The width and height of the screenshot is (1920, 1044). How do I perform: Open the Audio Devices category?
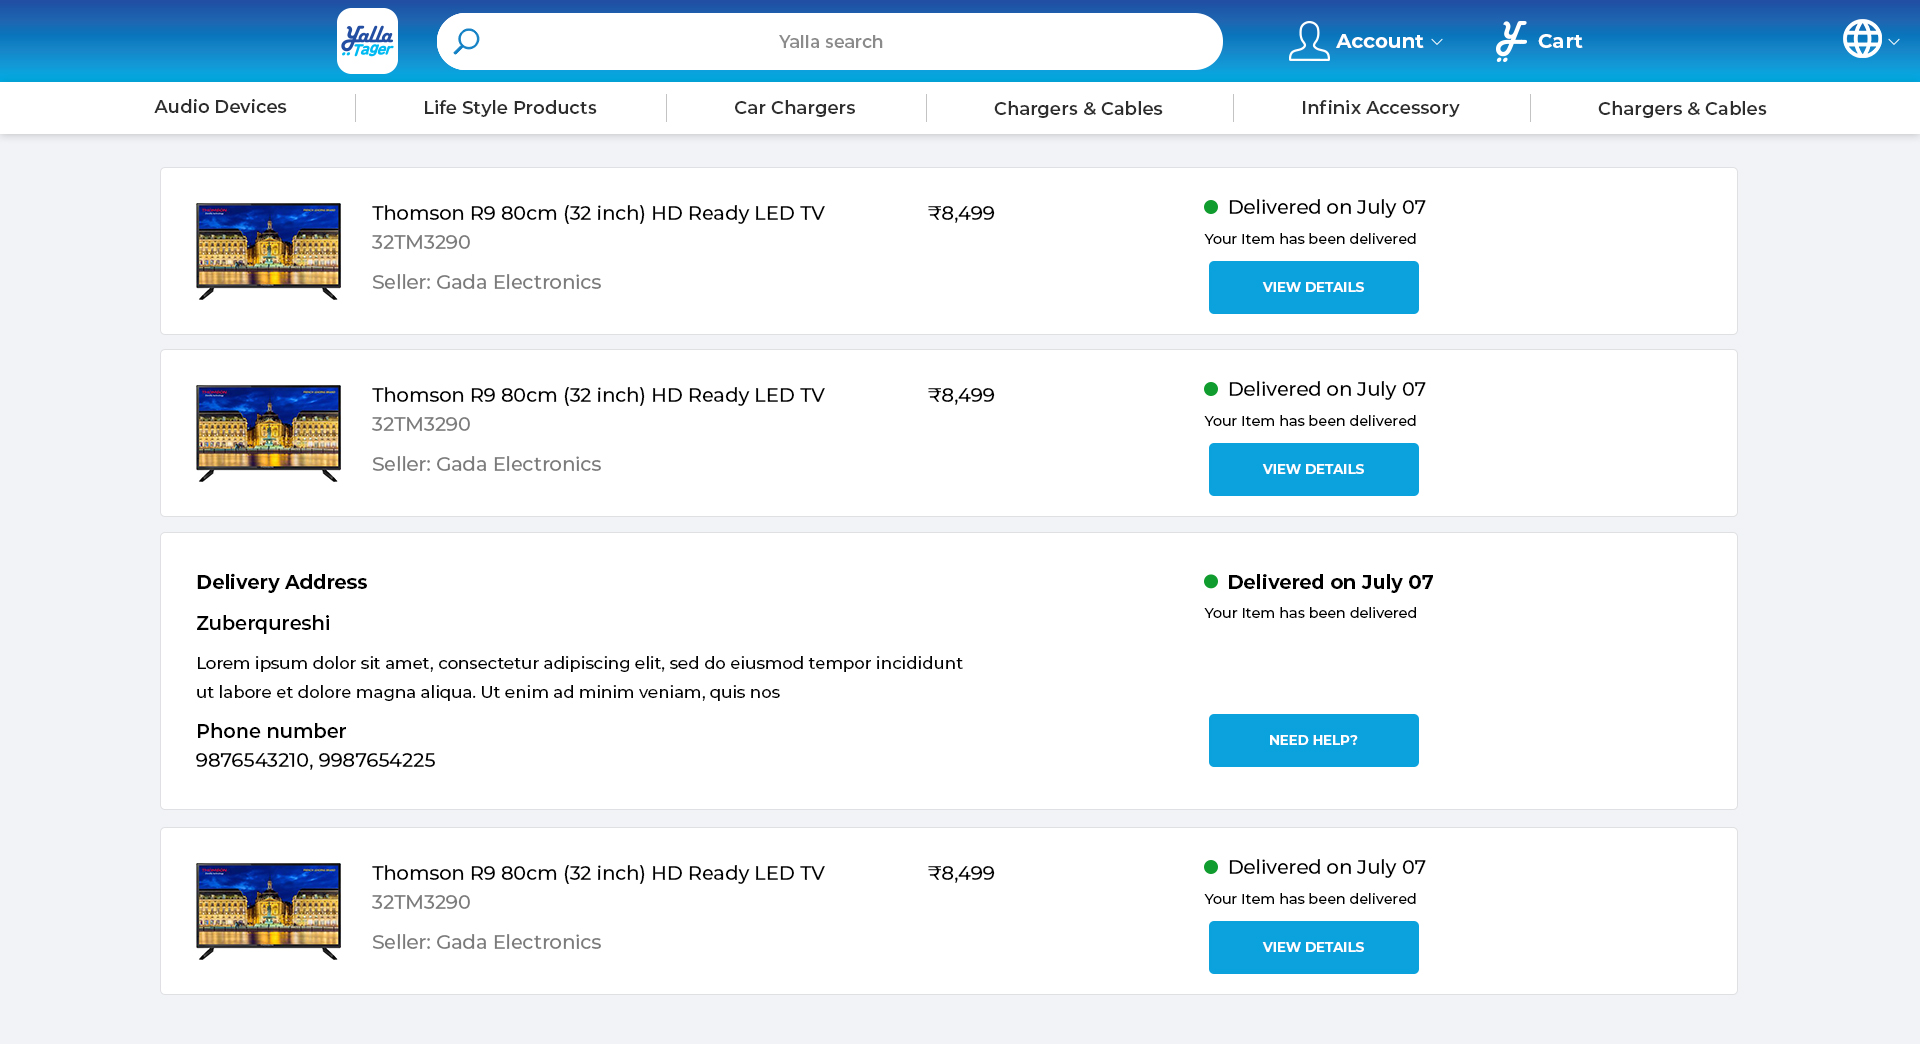click(220, 107)
